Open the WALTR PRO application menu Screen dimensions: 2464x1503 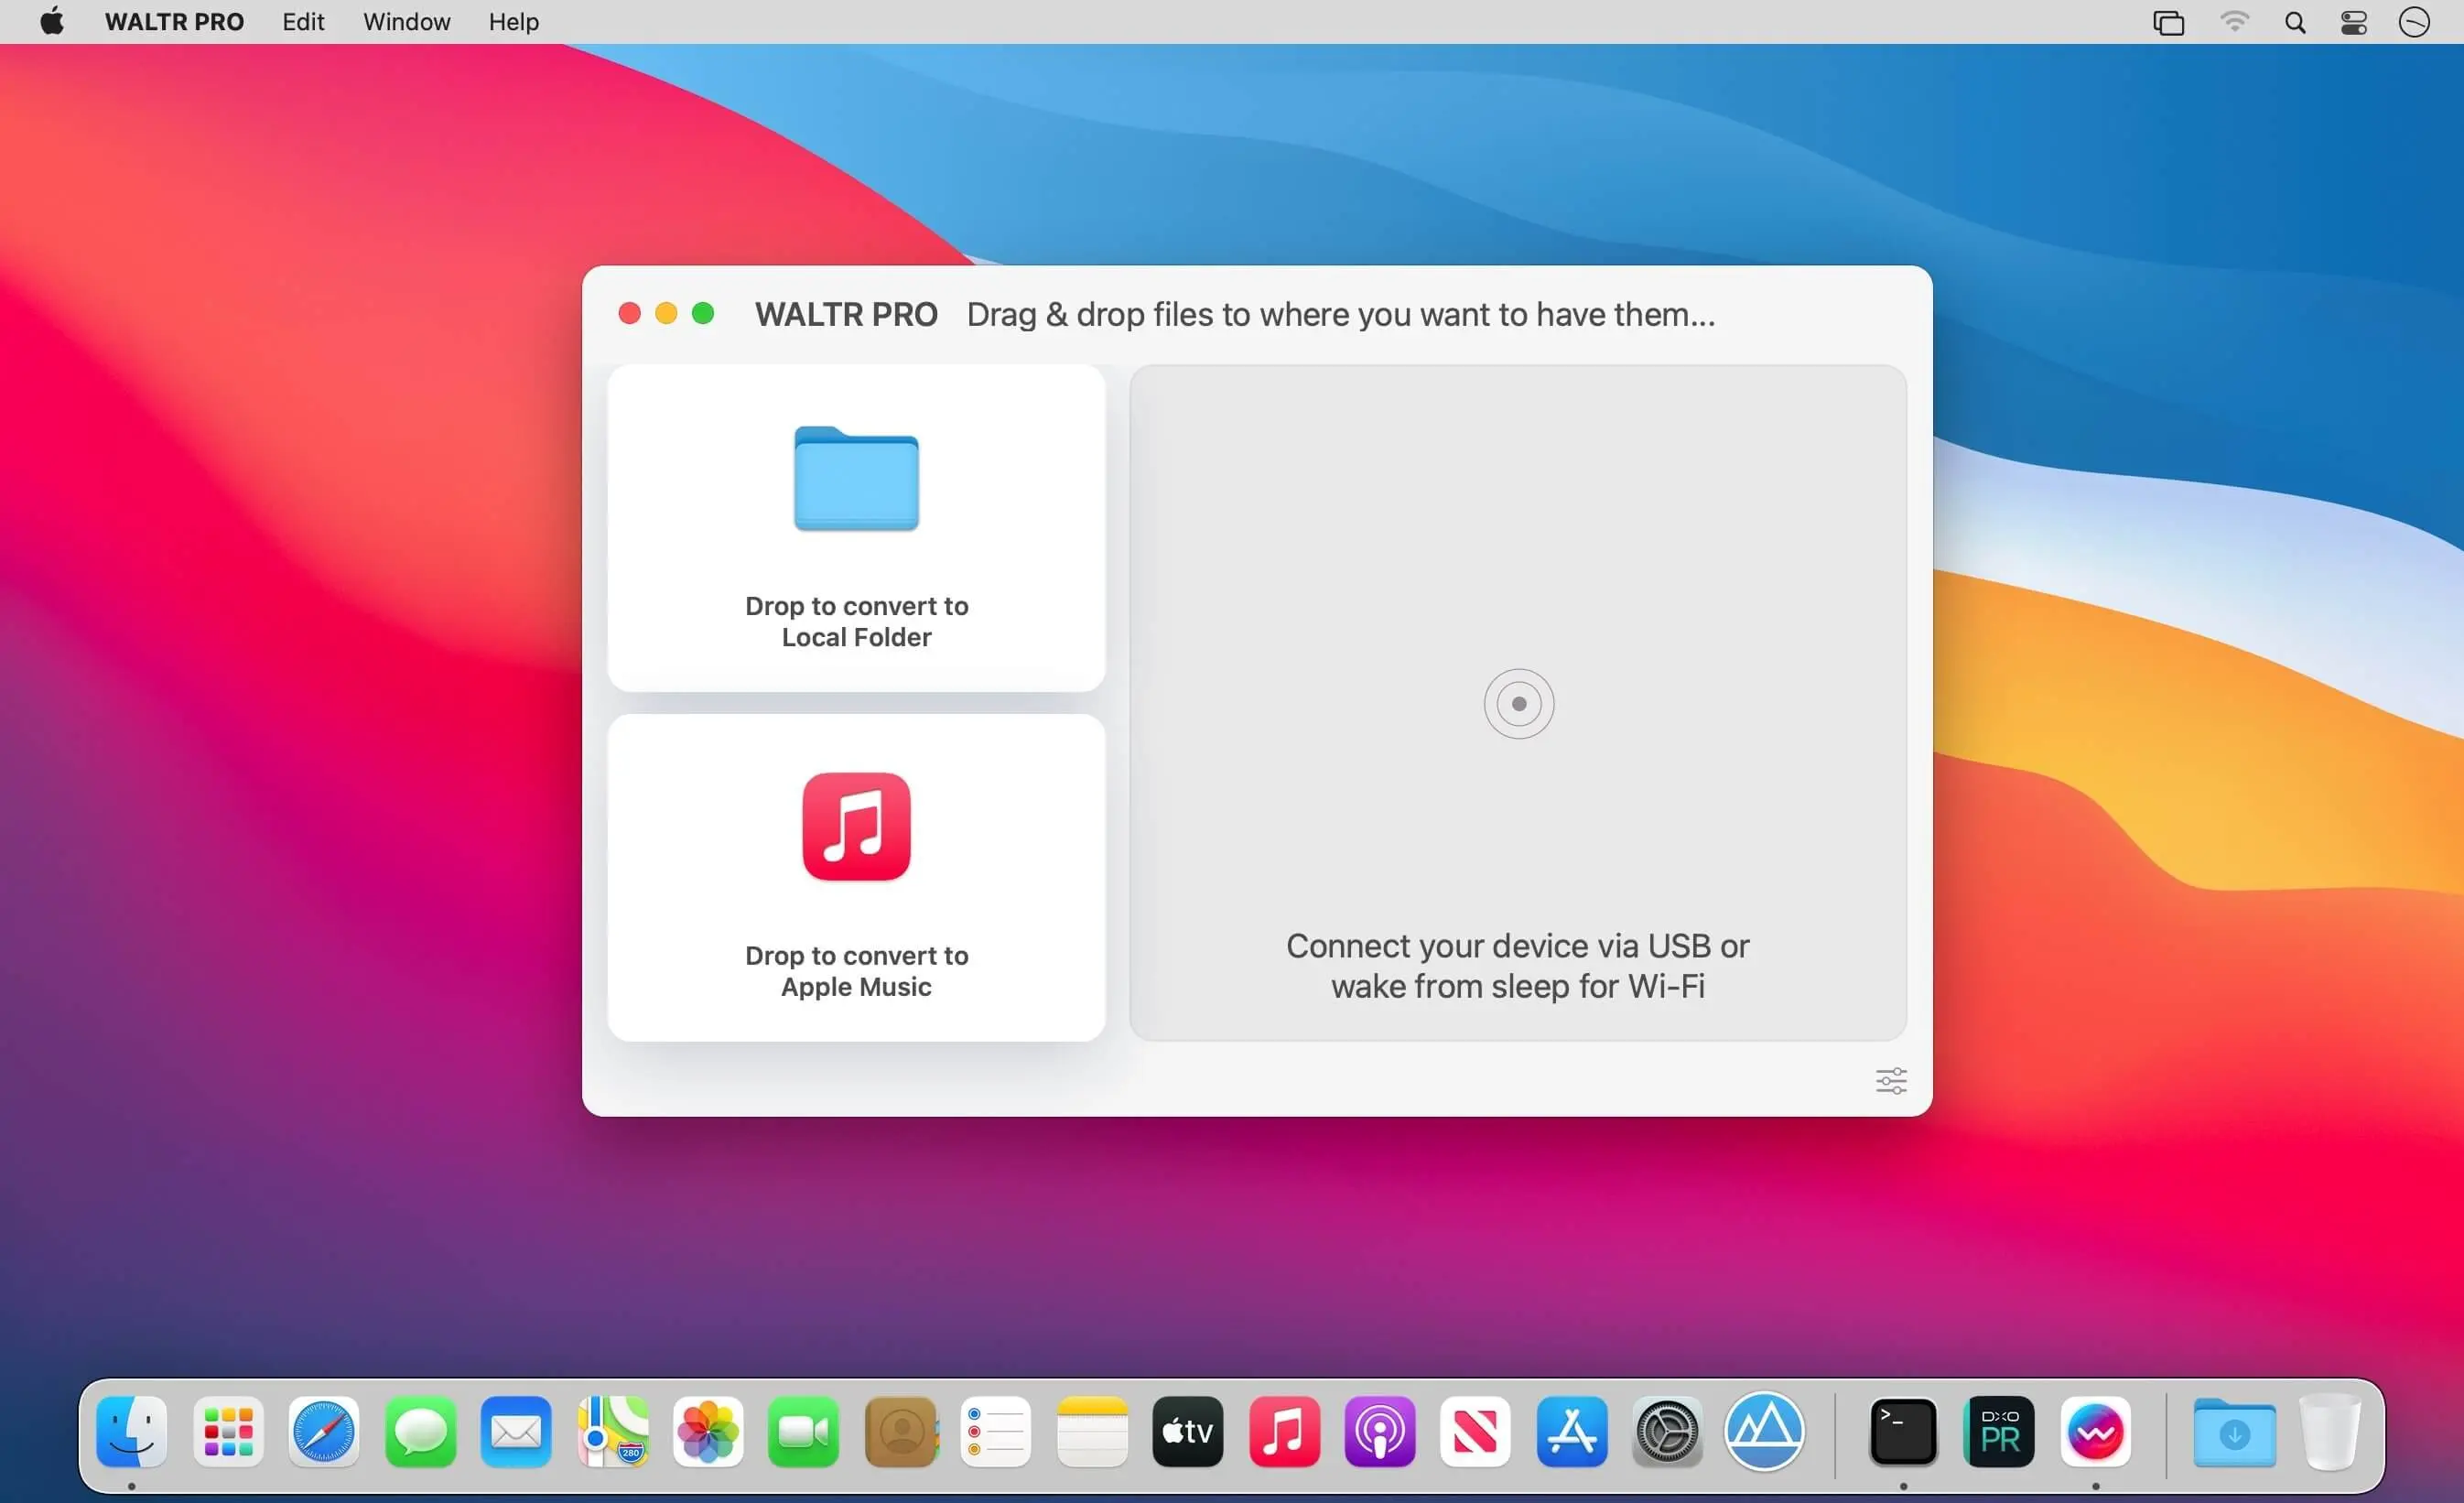click(x=174, y=22)
